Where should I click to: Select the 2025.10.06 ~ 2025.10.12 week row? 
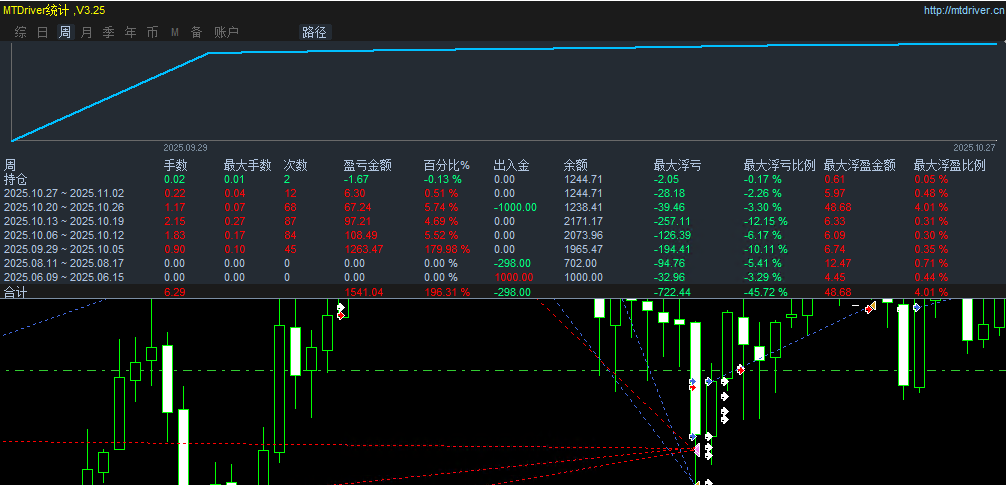pos(503,235)
